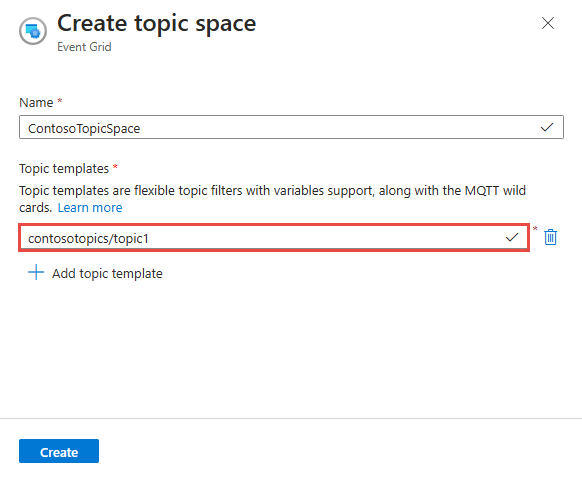Click the Create button

tap(59, 451)
